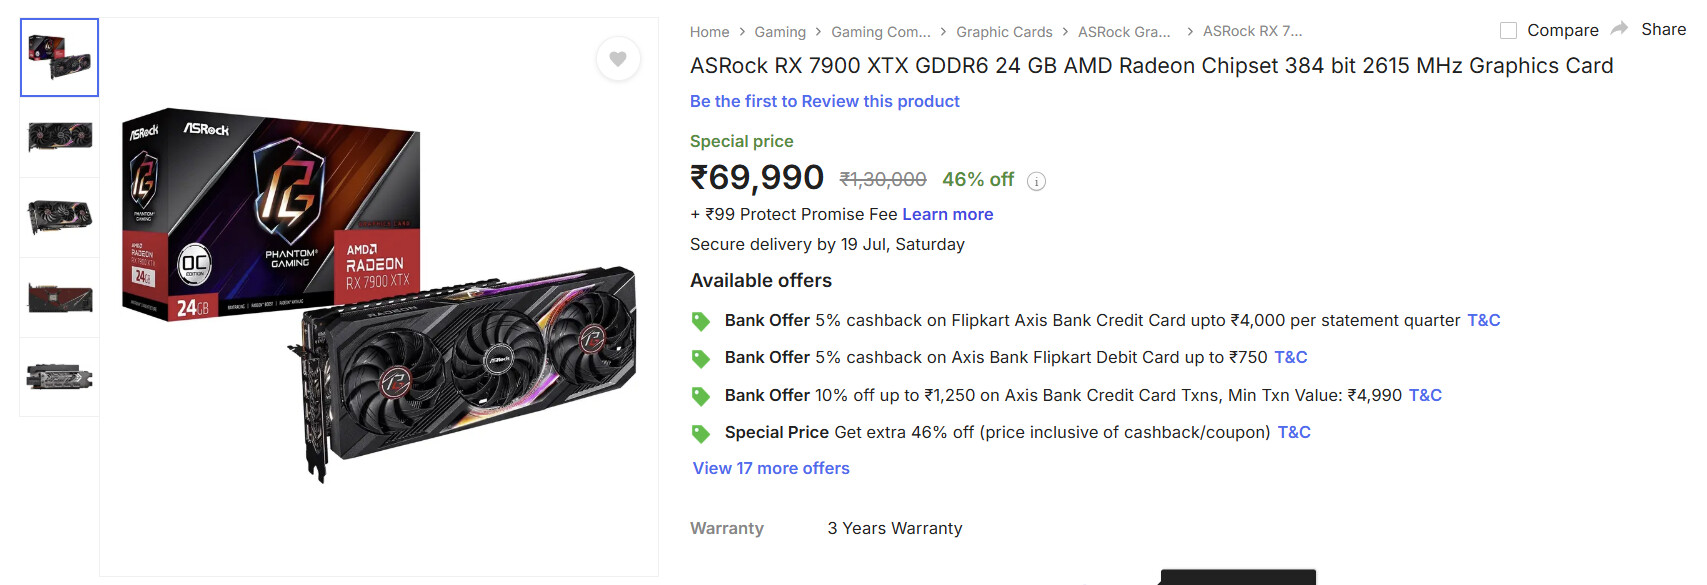Image resolution: width=1707 pixels, height=585 pixels.
Task: Click the green tag icon beside the first Bank Offer
Action: [701, 321]
